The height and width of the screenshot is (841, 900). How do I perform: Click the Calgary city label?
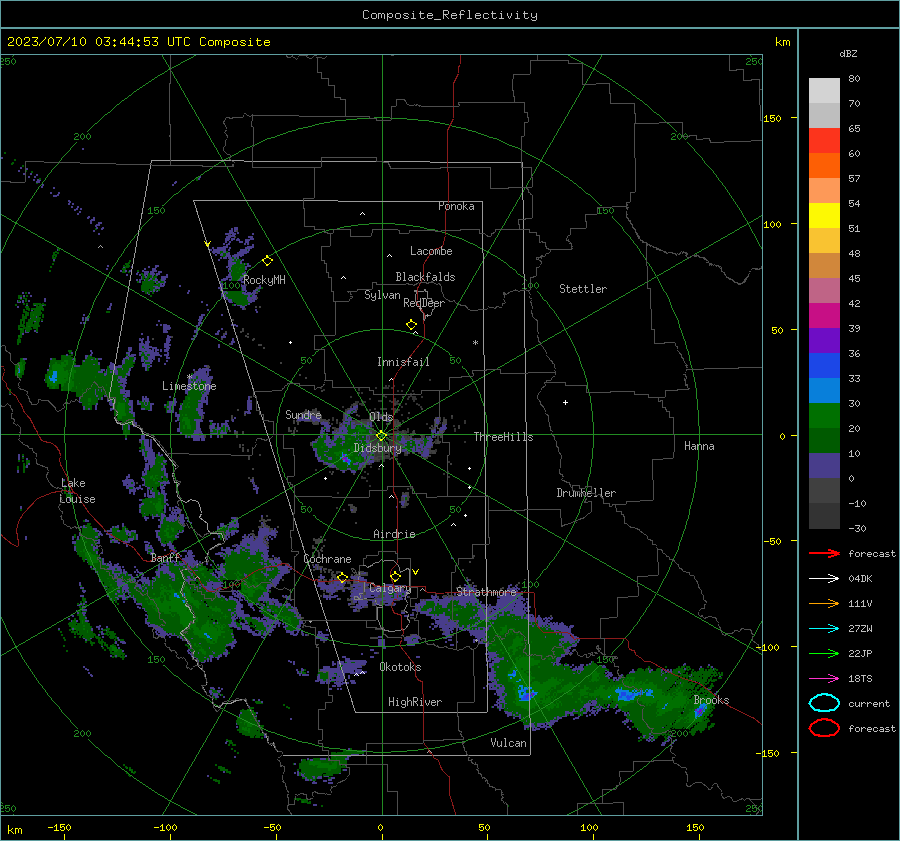[x=390, y=588]
